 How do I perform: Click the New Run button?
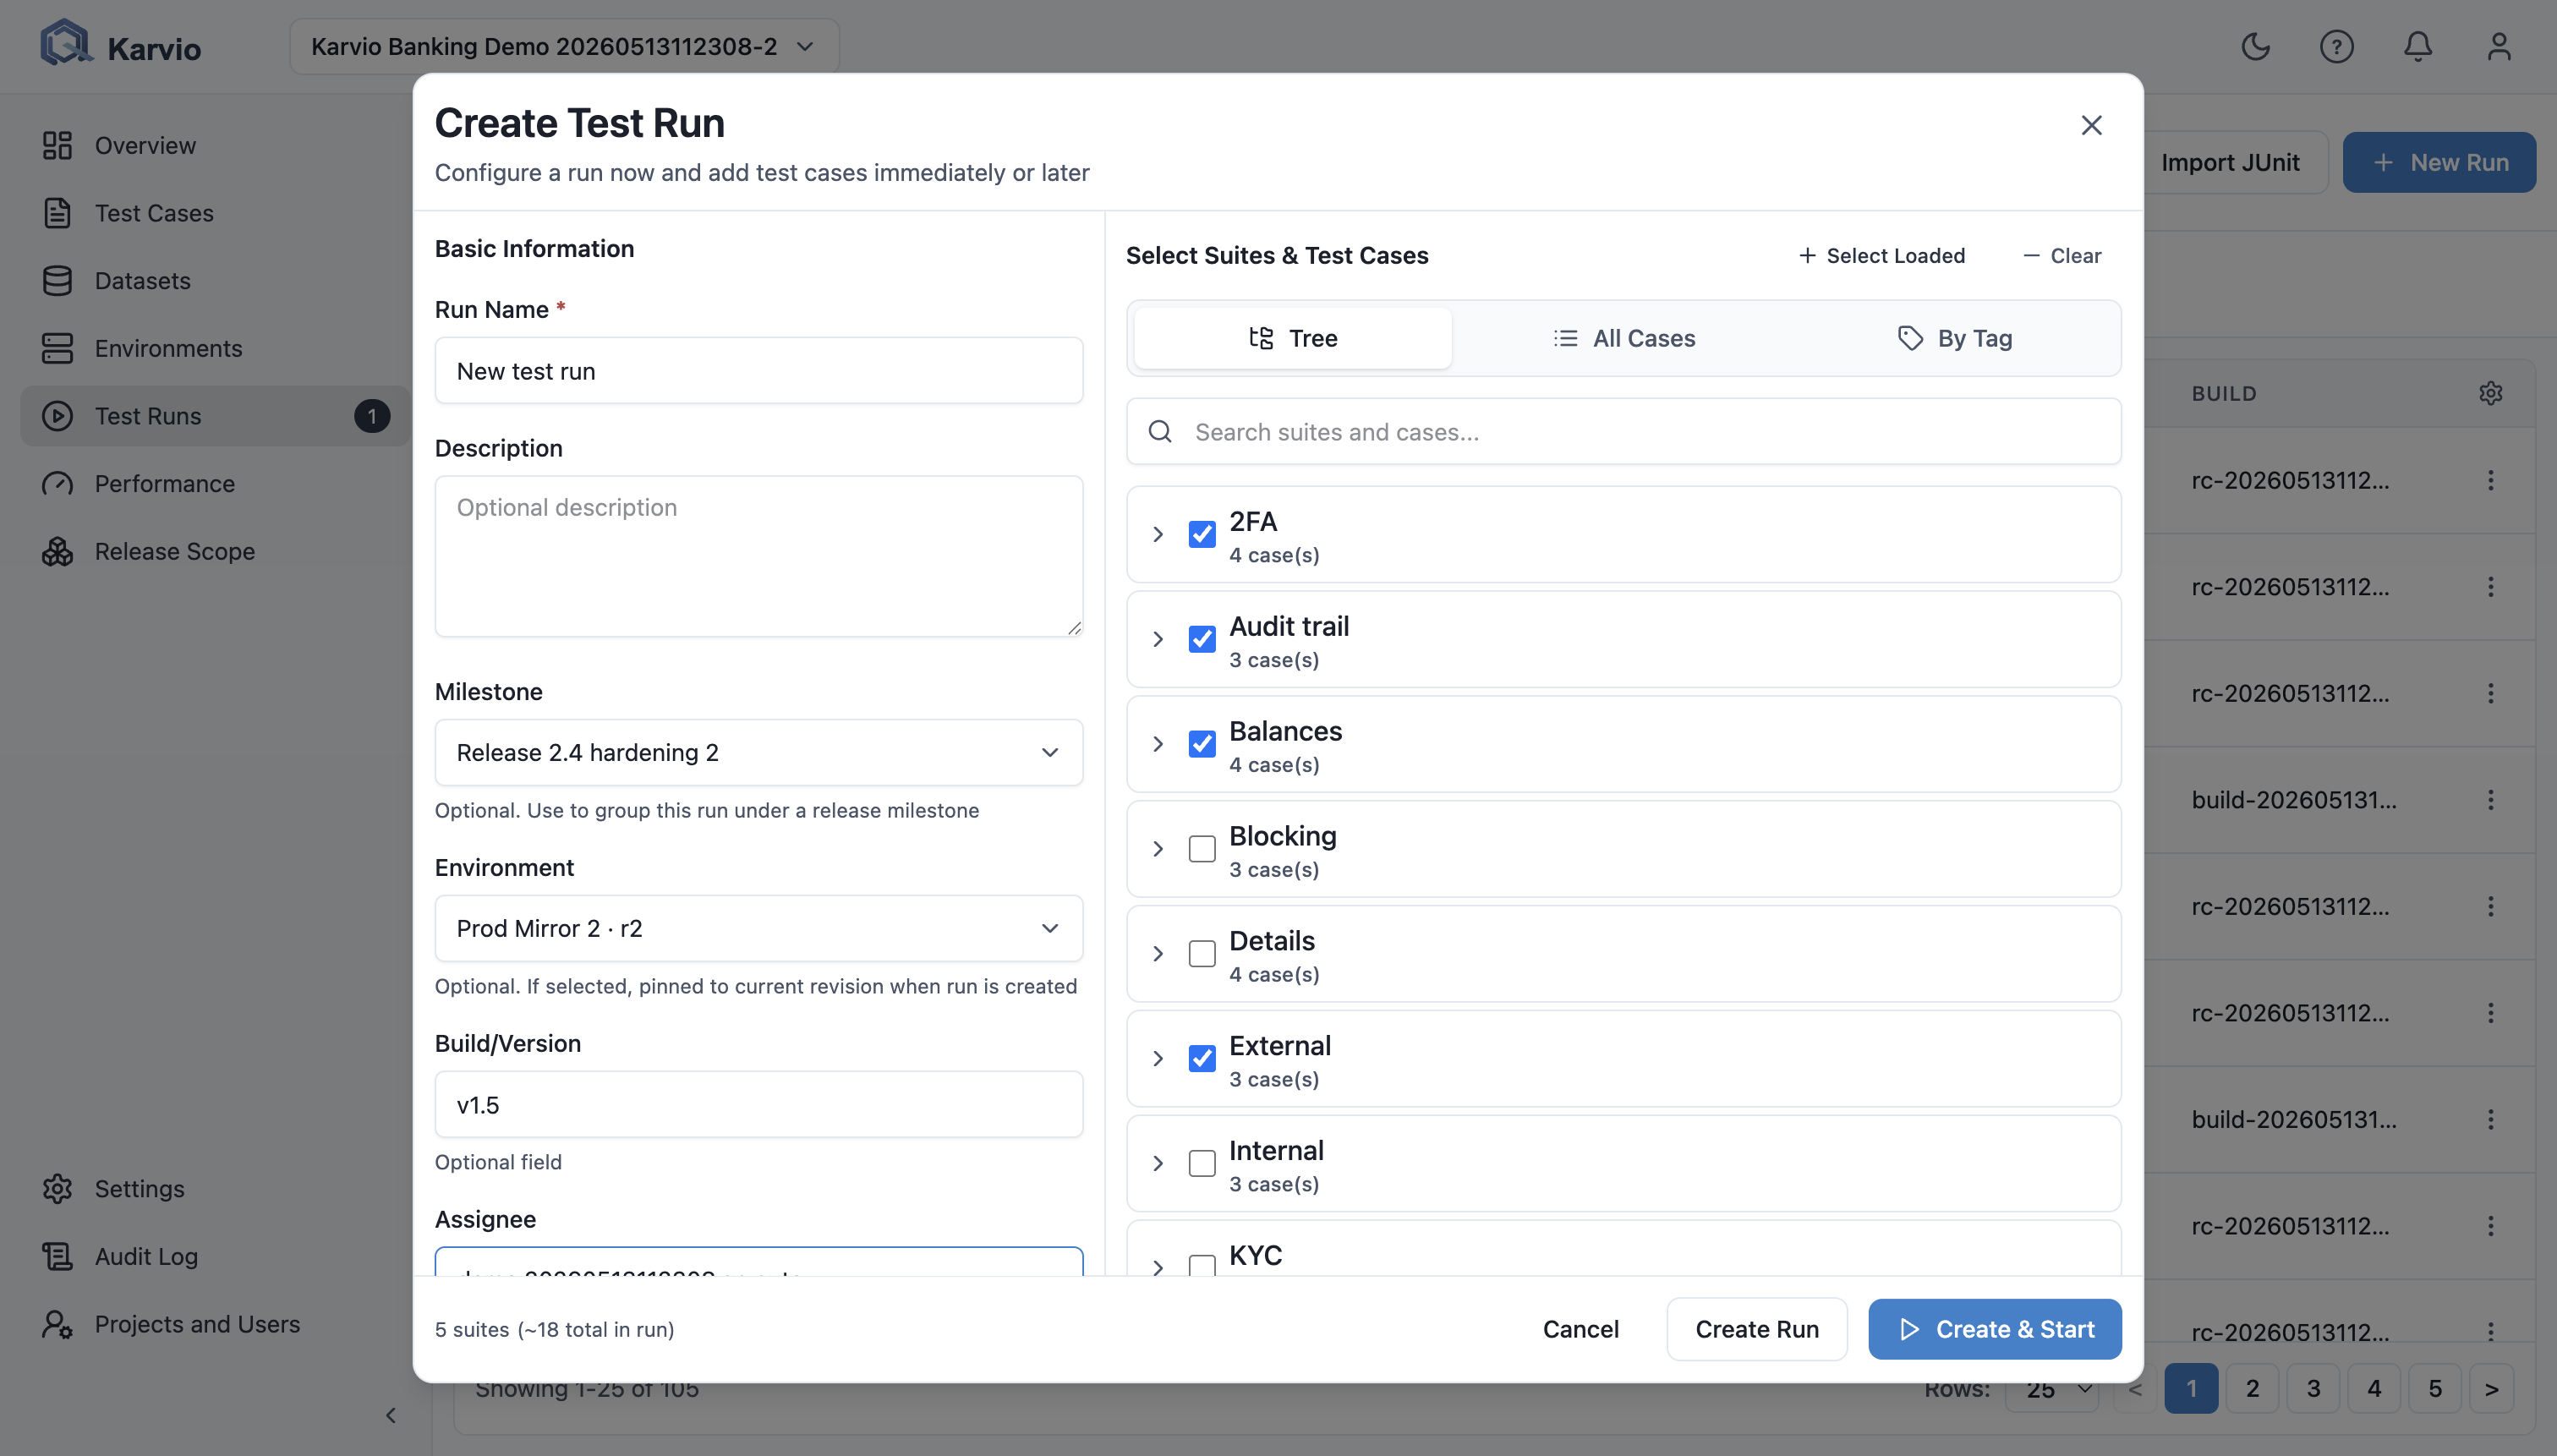click(x=2439, y=162)
